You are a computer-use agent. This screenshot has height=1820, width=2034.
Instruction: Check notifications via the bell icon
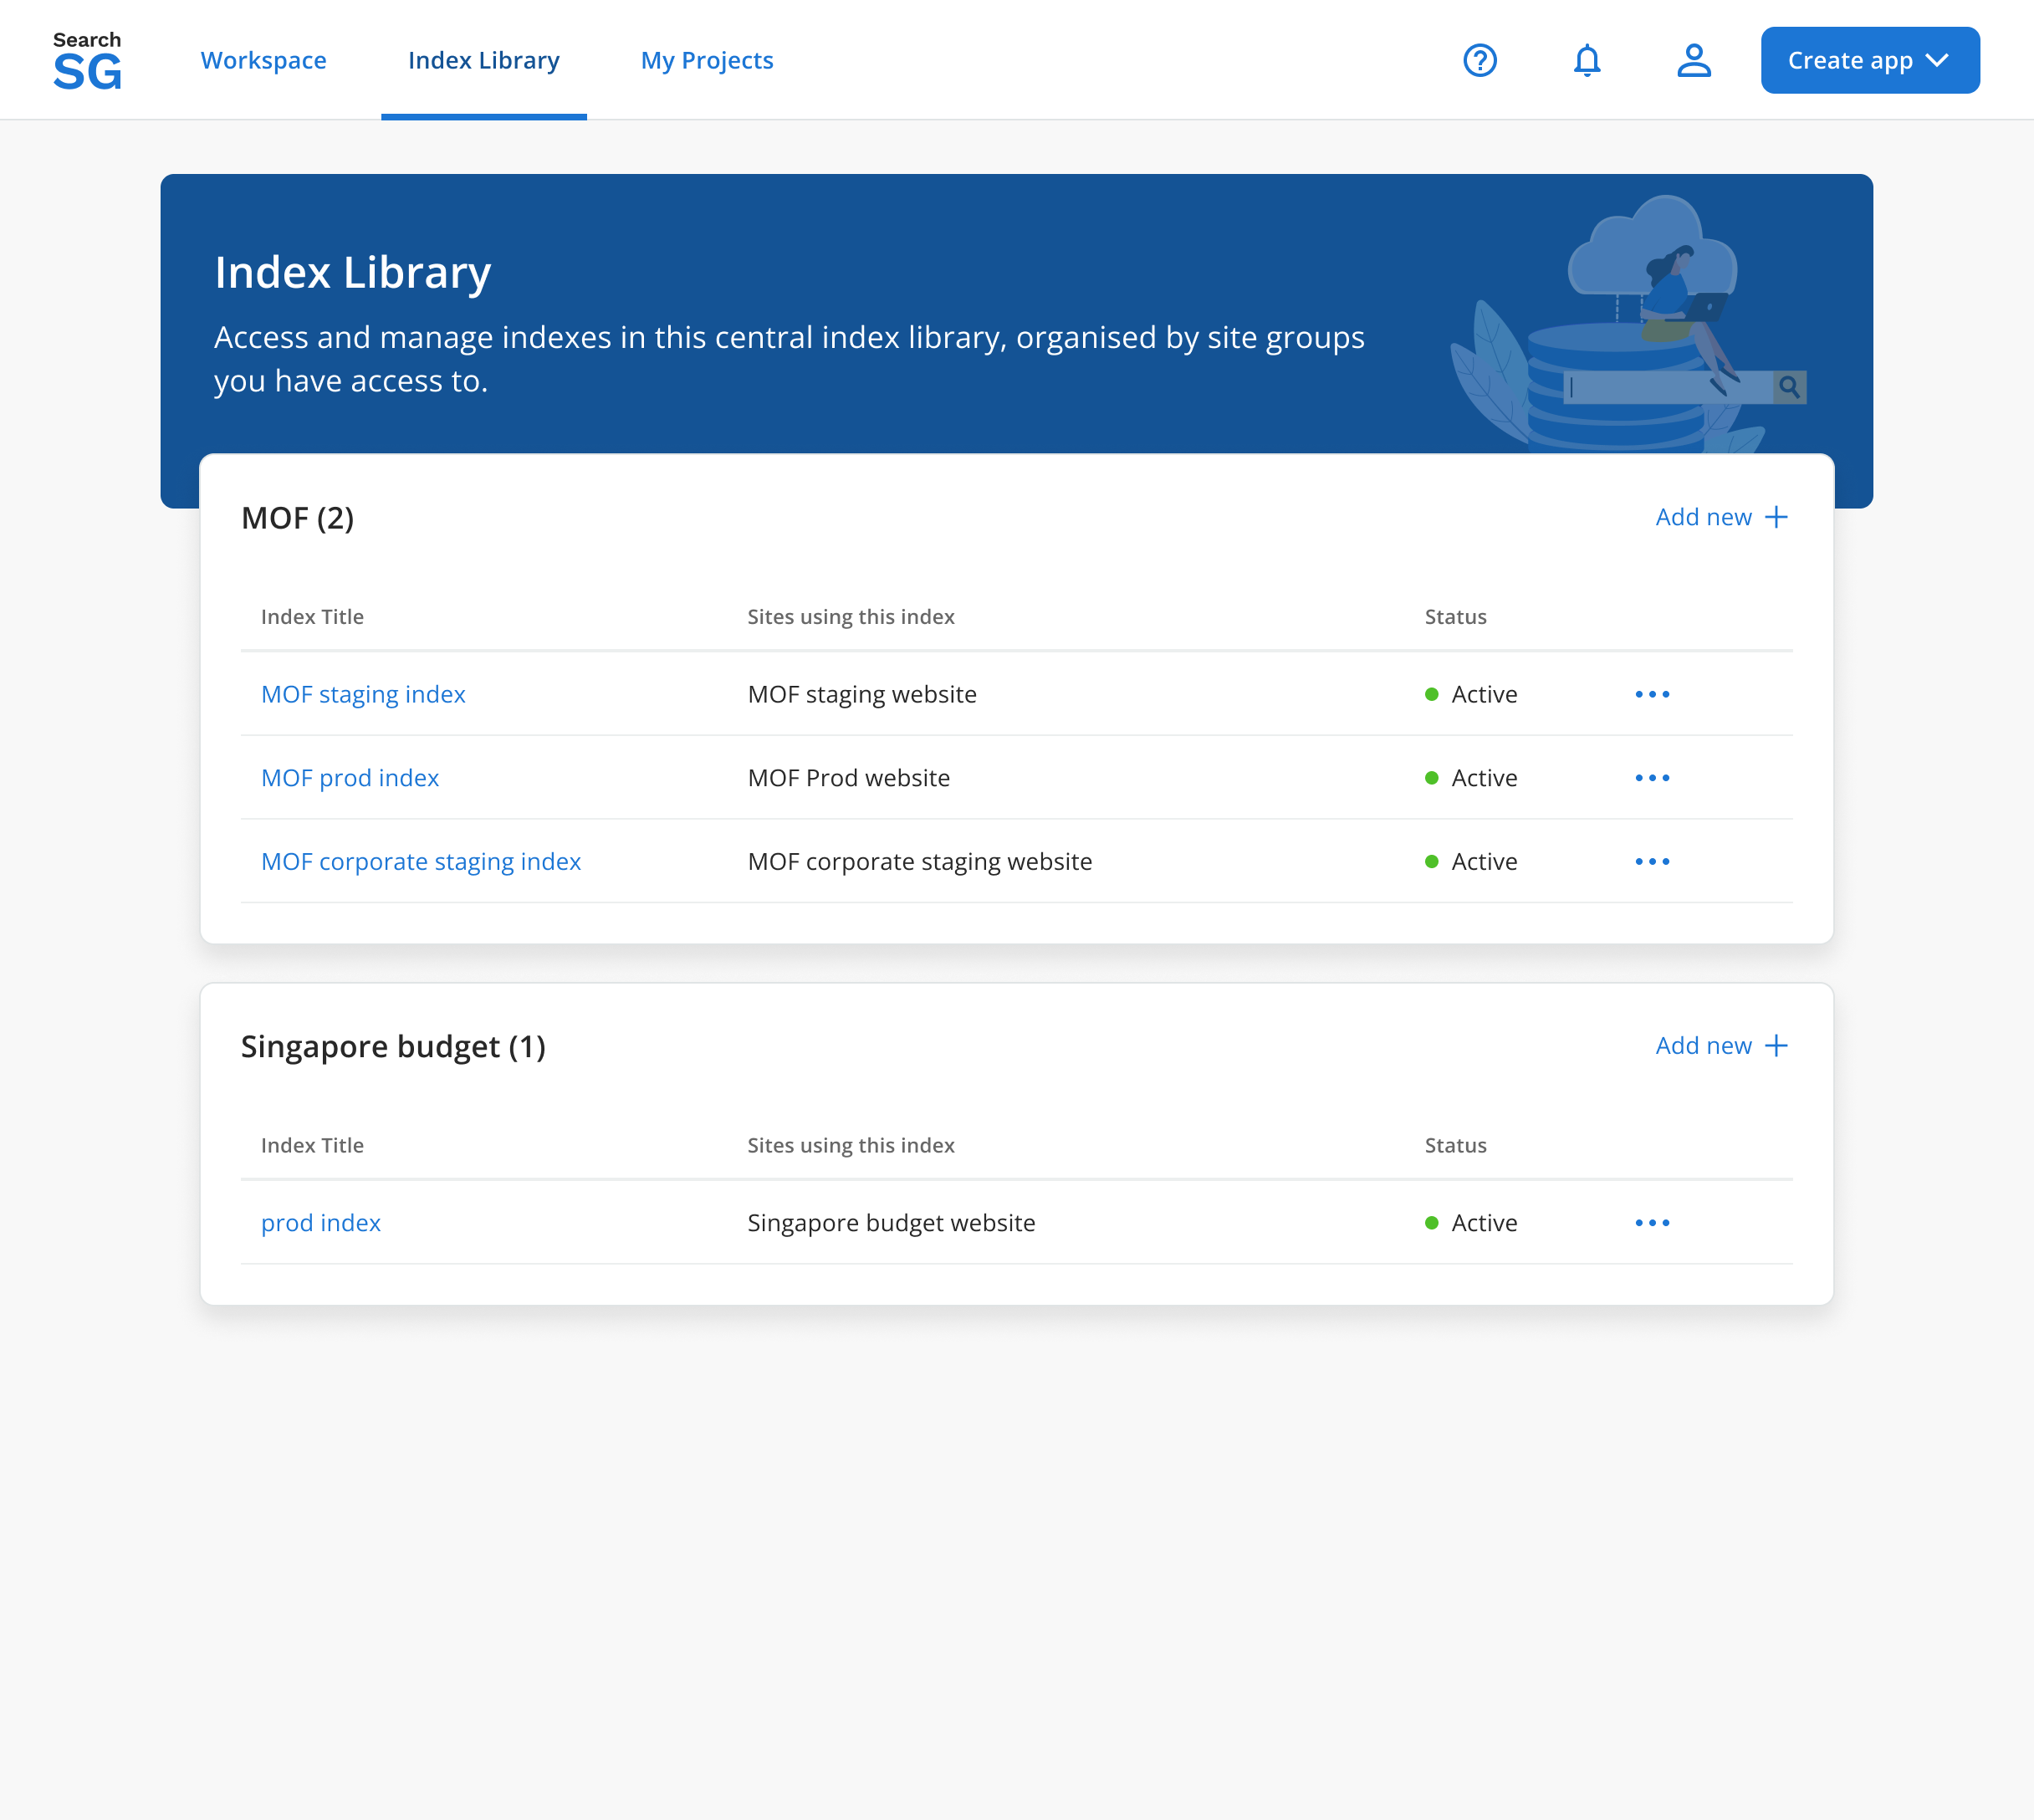pyautogui.click(x=1586, y=60)
